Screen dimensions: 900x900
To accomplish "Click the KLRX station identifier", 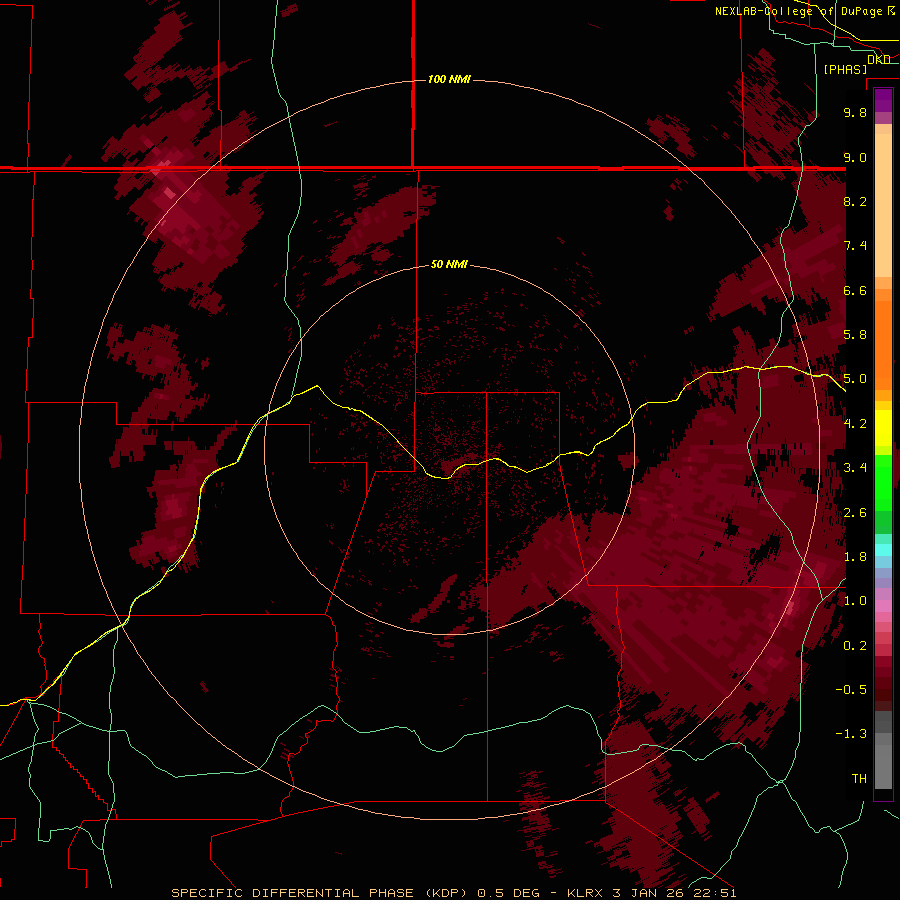I will pos(585,893).
